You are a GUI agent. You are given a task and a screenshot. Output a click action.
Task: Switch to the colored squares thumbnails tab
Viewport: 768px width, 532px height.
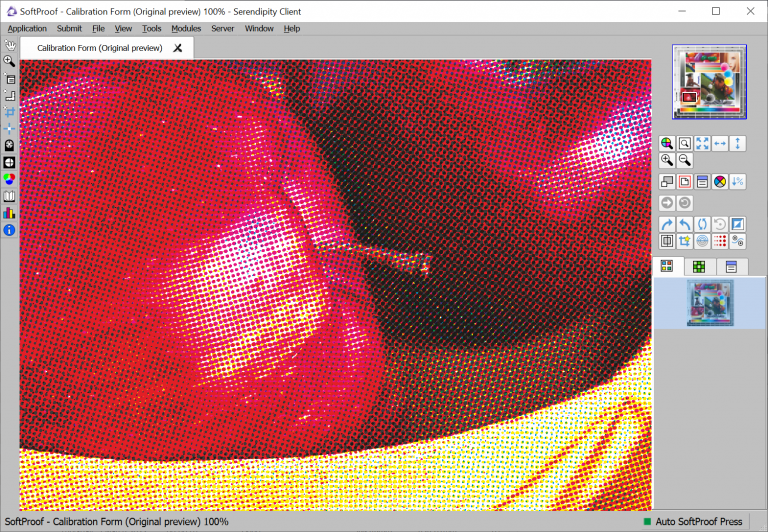tap(667, 266)
